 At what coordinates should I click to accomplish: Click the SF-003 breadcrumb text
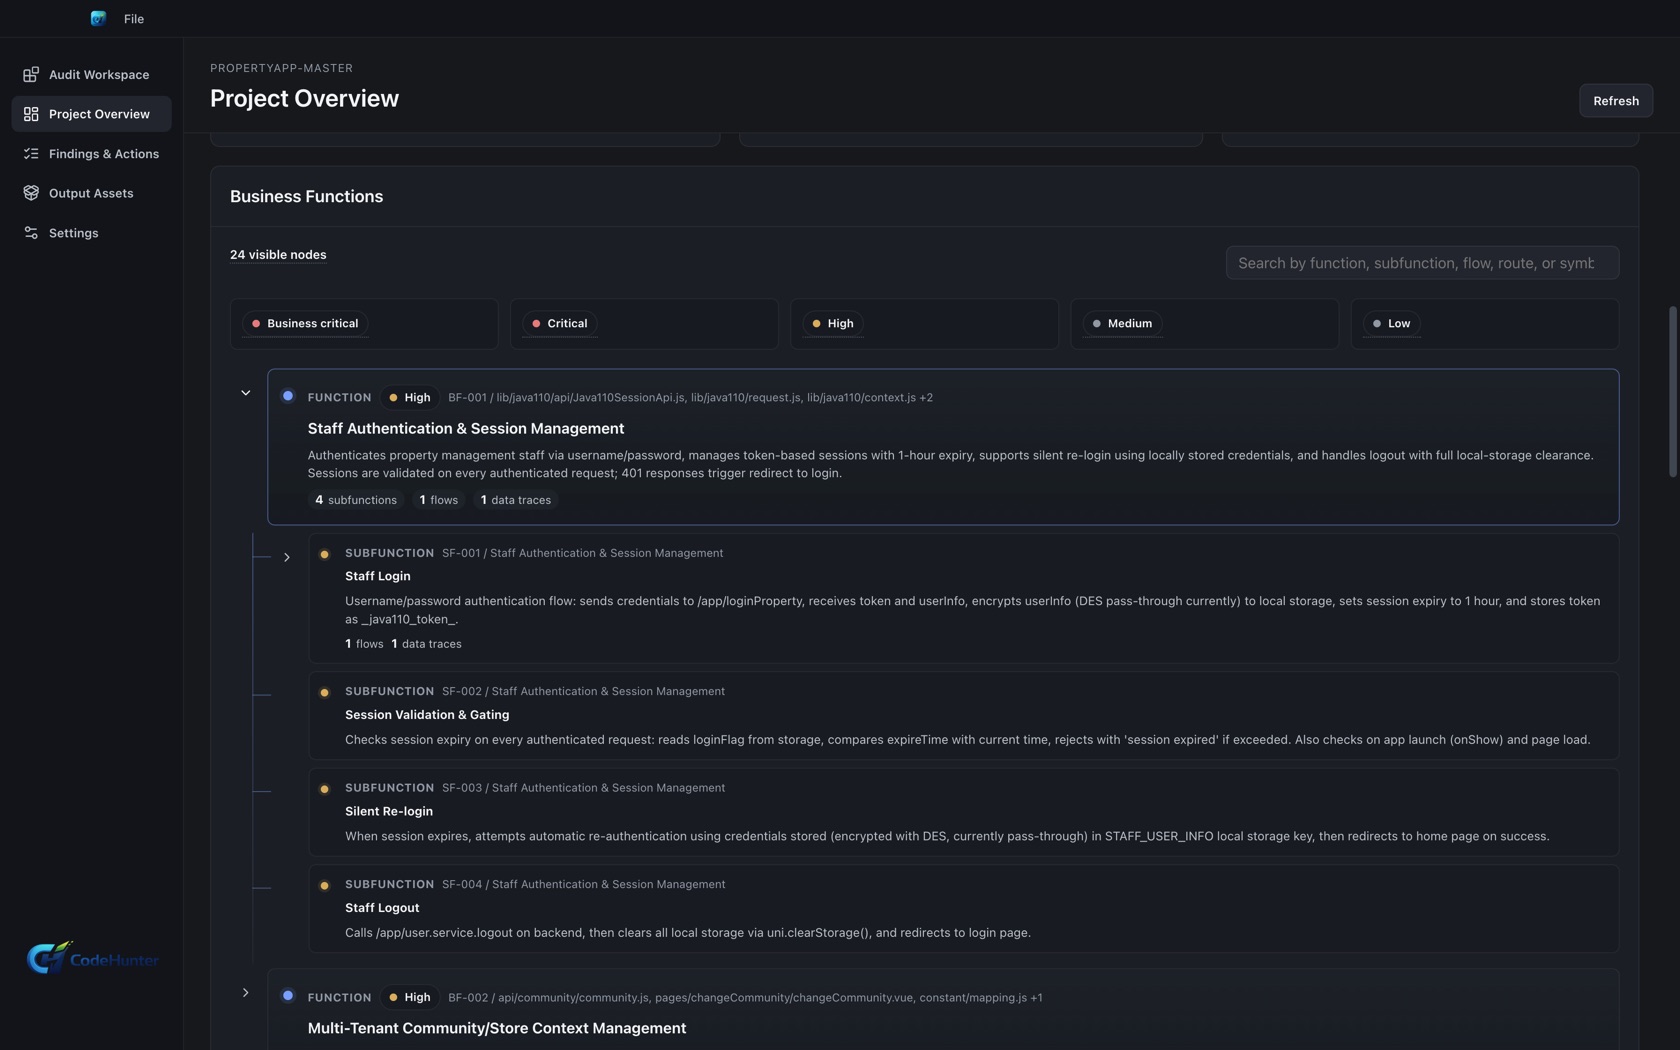[583, 788]
